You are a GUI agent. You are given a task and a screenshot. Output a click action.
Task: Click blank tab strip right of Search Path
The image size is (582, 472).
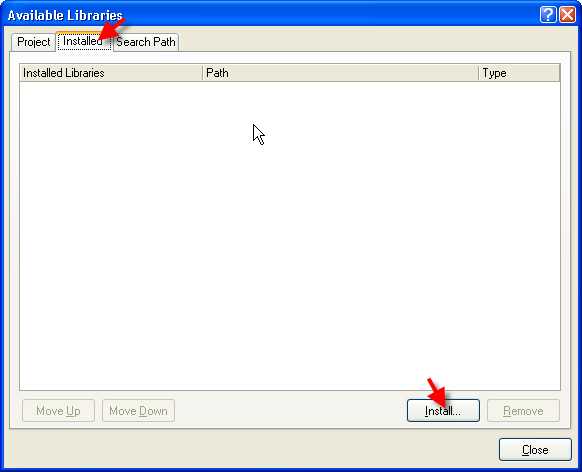(x=375, y=42)
